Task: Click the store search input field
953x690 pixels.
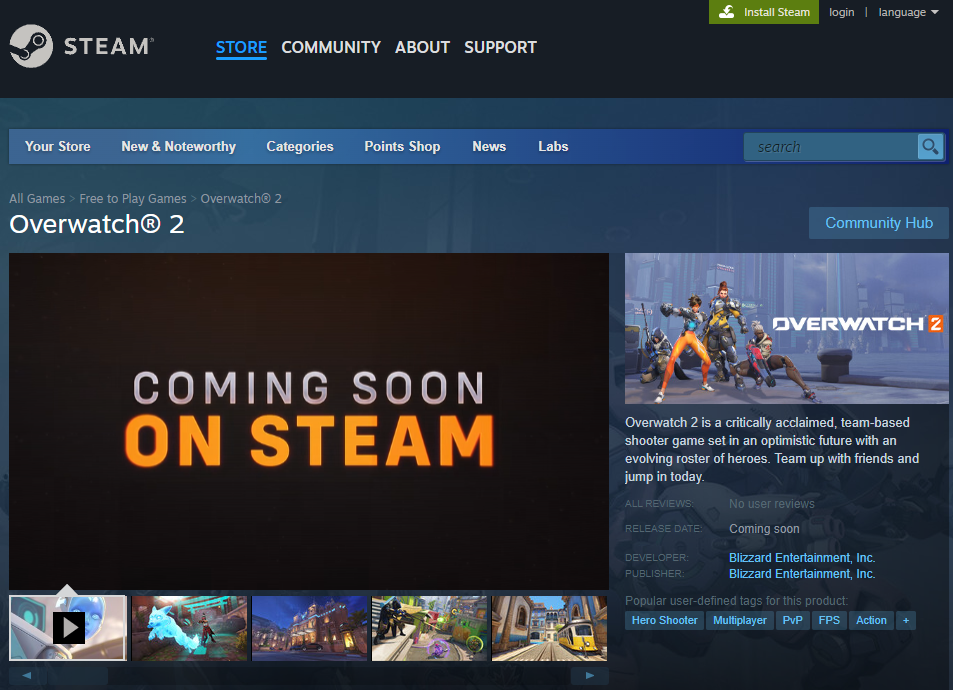Action: pos(830,147)
